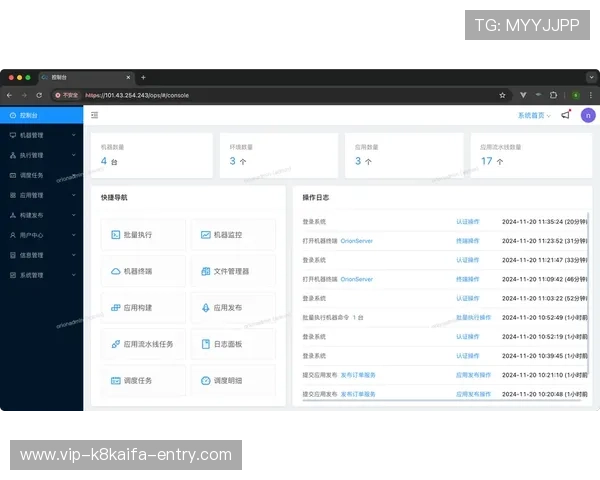Click 批量执行操作 tag in the log
The image size is (600, 480).
pos(473,317)
